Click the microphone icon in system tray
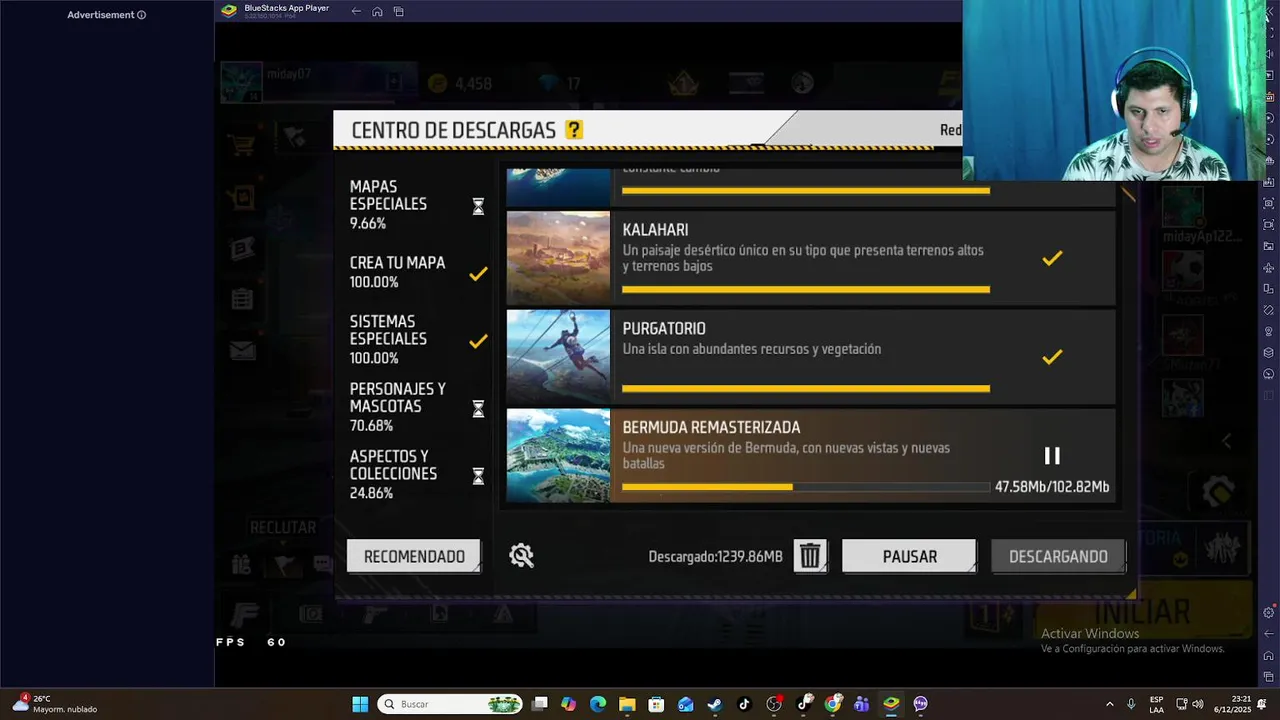 1131,704
